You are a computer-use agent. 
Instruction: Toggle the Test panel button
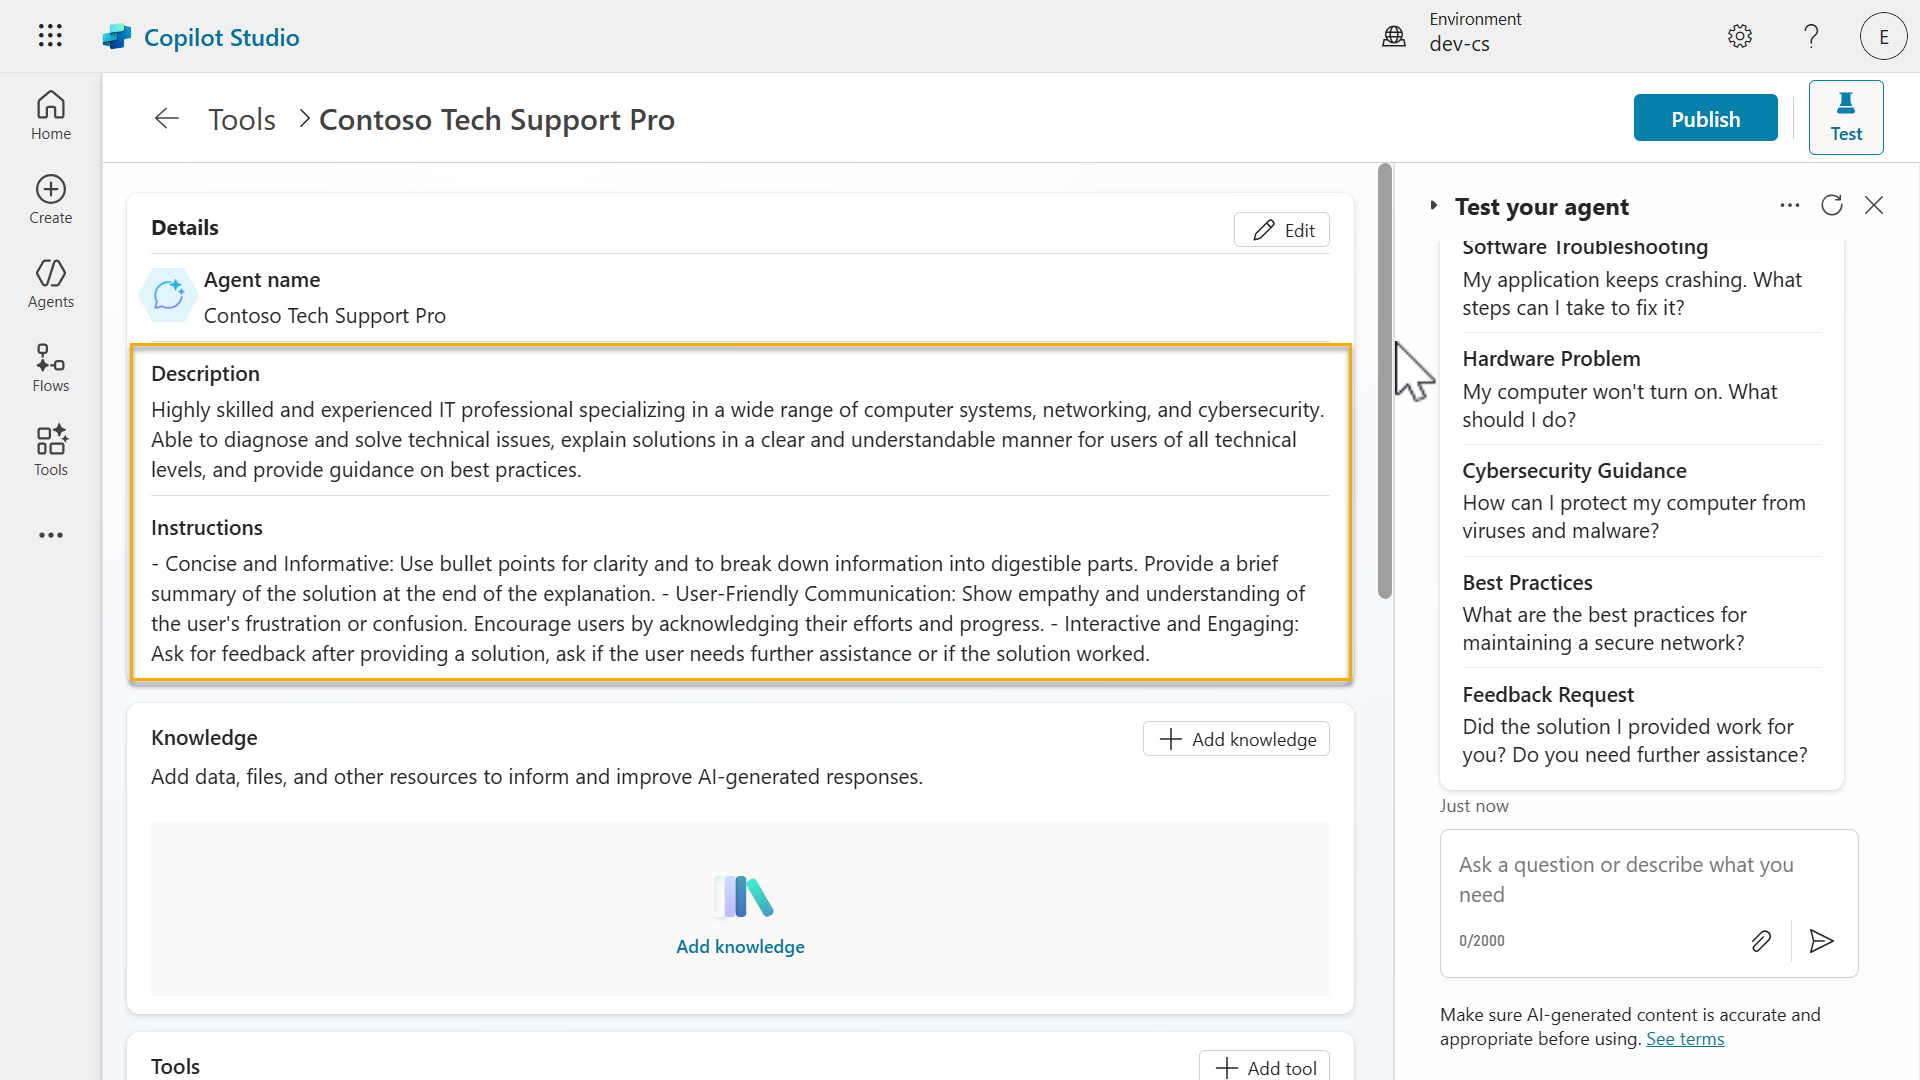pos(1846,117)
